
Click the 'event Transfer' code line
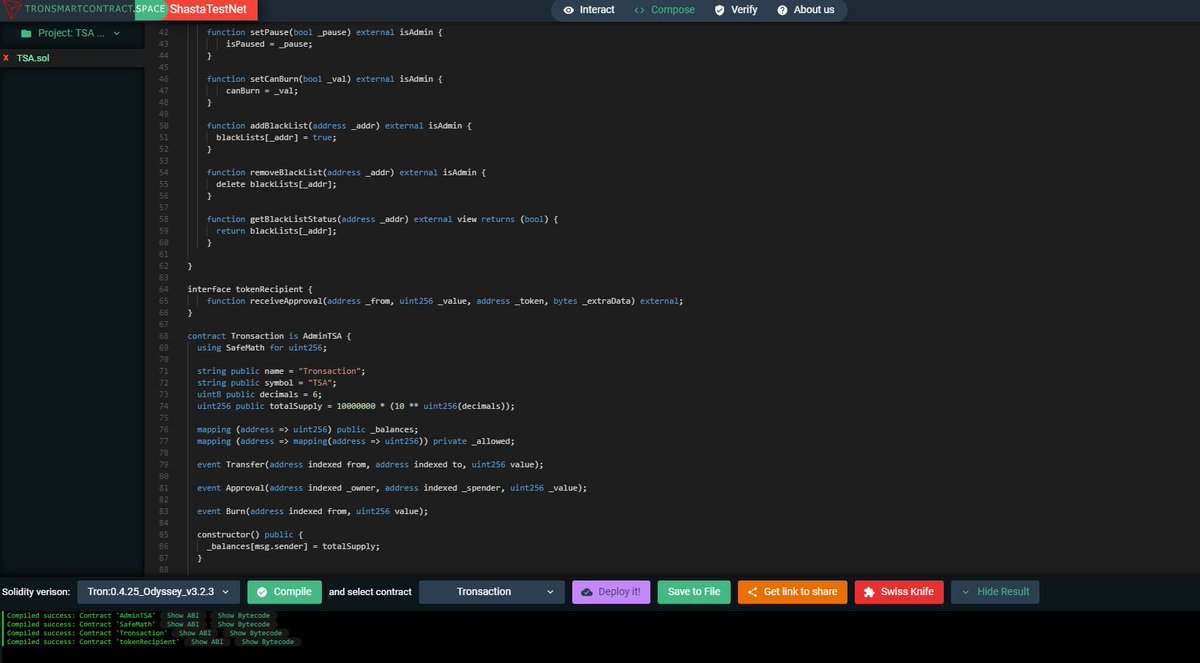(x=369, y=464)
